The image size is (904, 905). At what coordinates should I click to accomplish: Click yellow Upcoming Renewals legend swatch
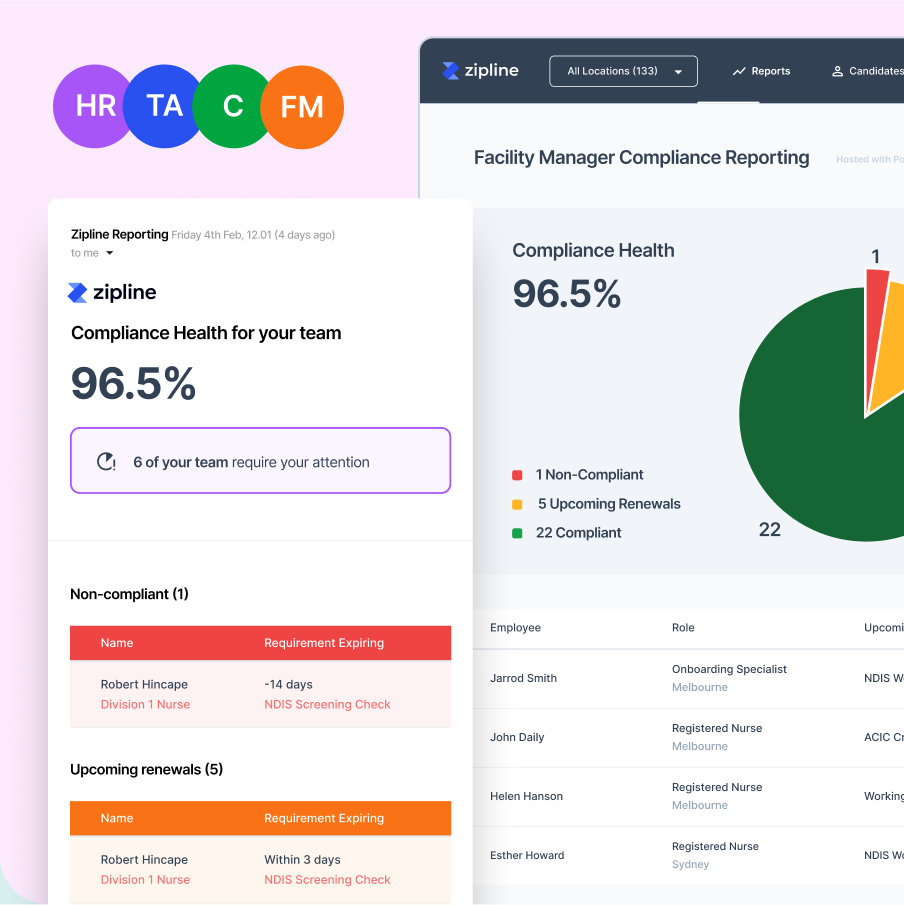coord(517,504)
